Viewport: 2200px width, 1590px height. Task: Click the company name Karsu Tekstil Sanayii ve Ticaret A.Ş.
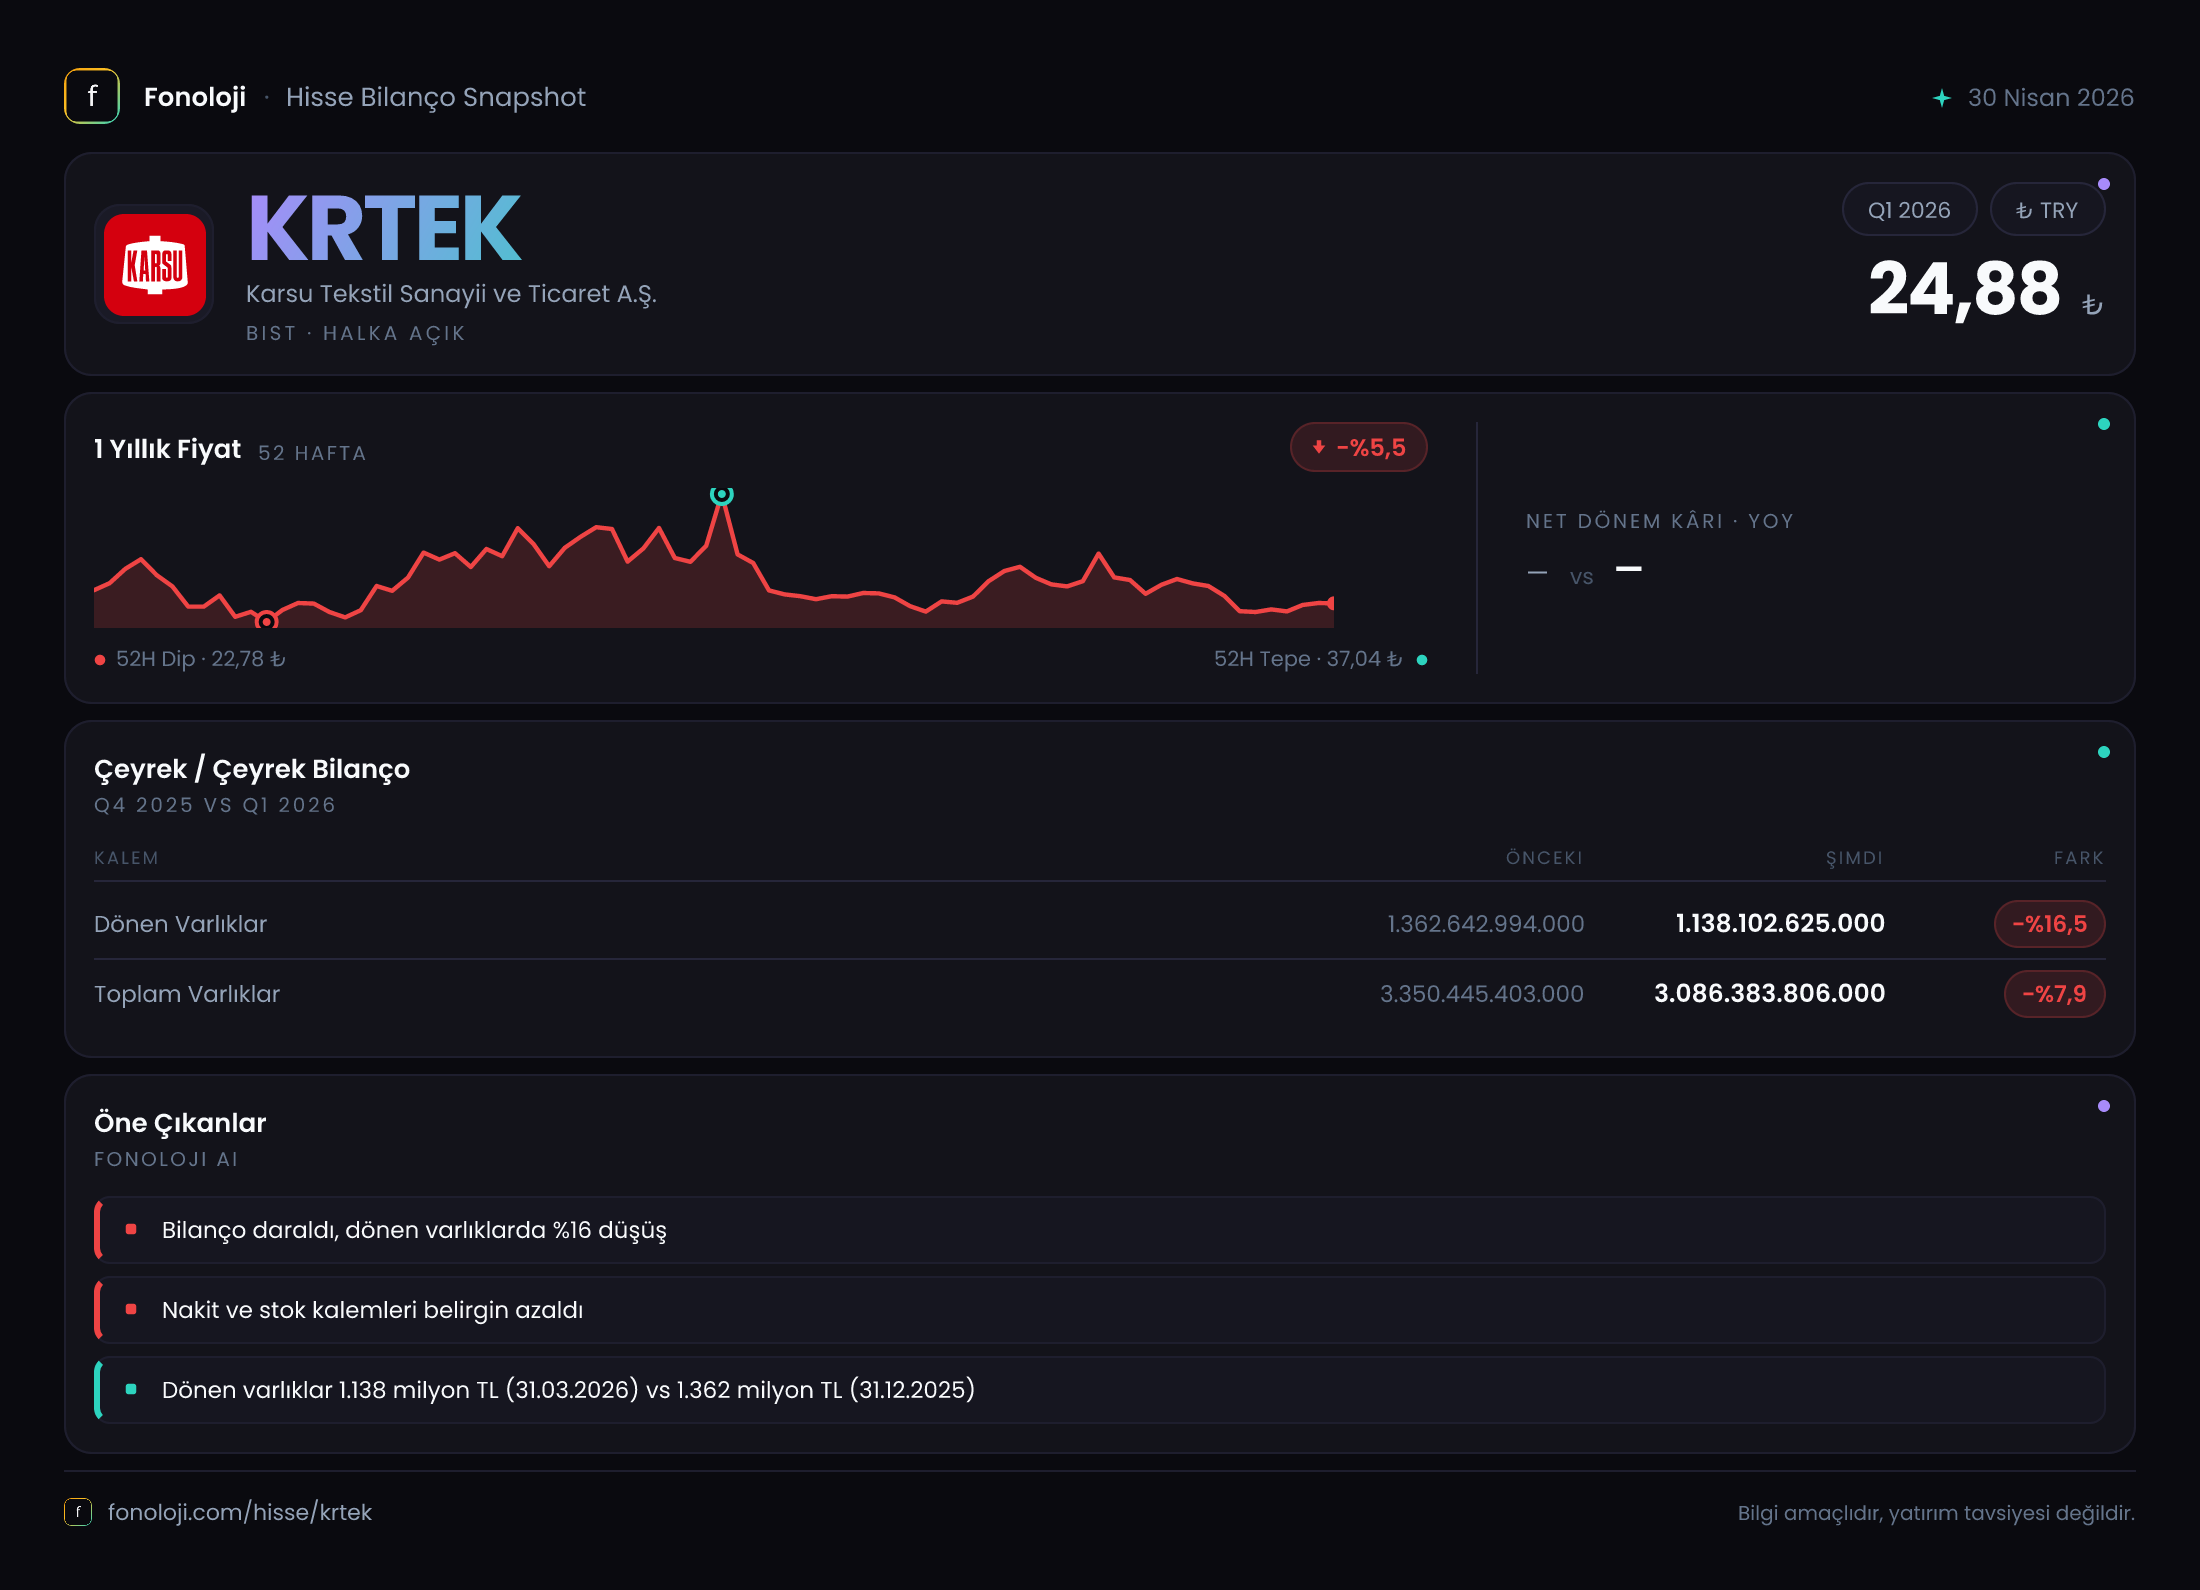click(x=451, y=294)
